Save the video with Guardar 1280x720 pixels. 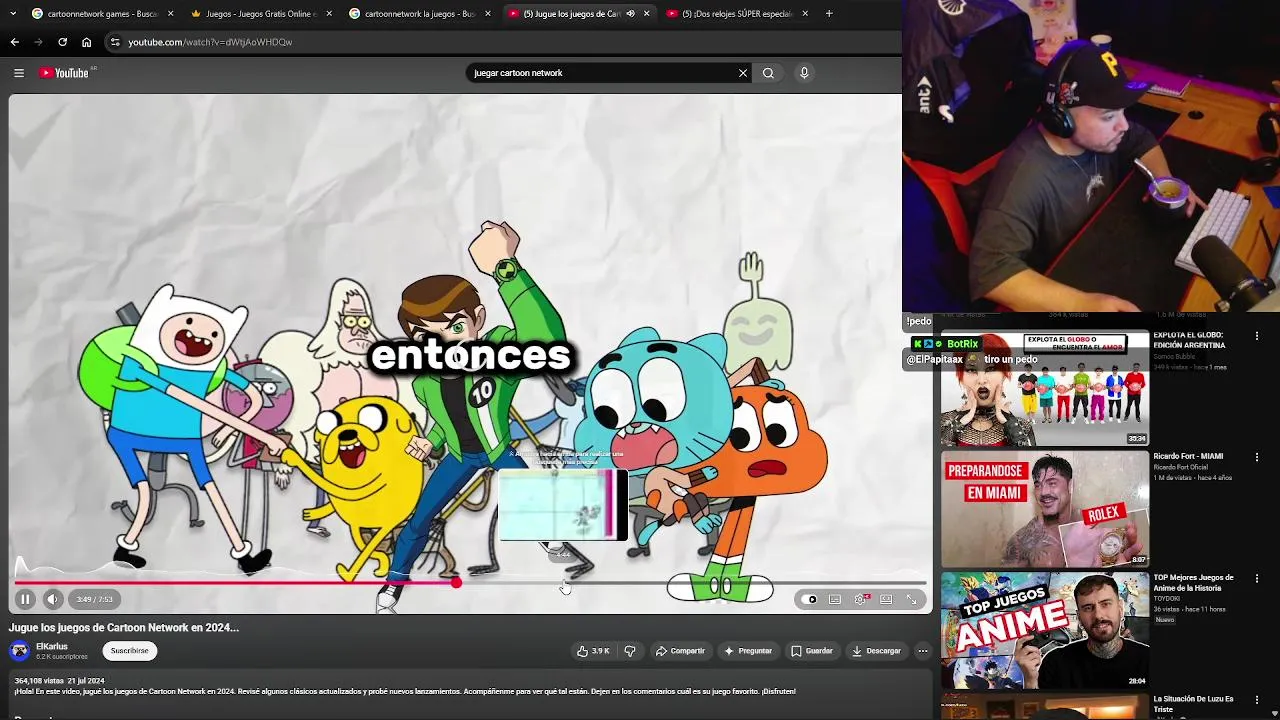812,651
